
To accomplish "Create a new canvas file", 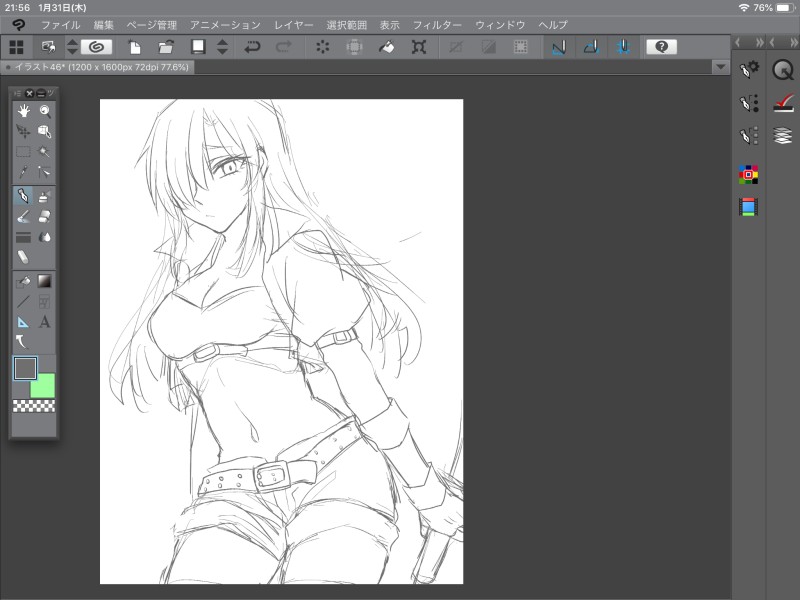I will pos(133,47).
